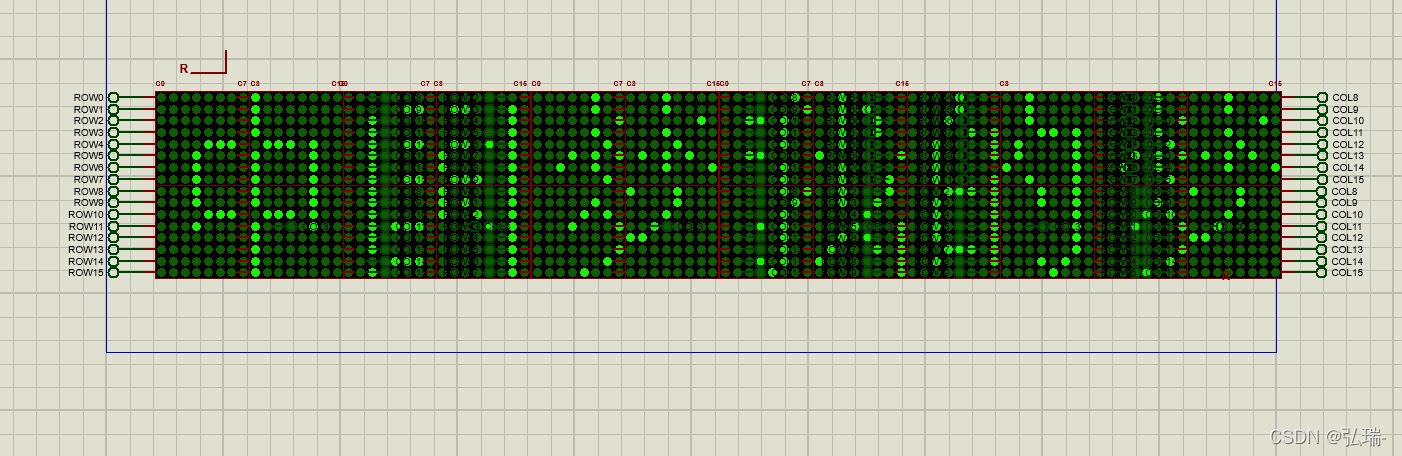
Task: Pick COL10 label in the upper terminal group
Action: coord(1348,121)
